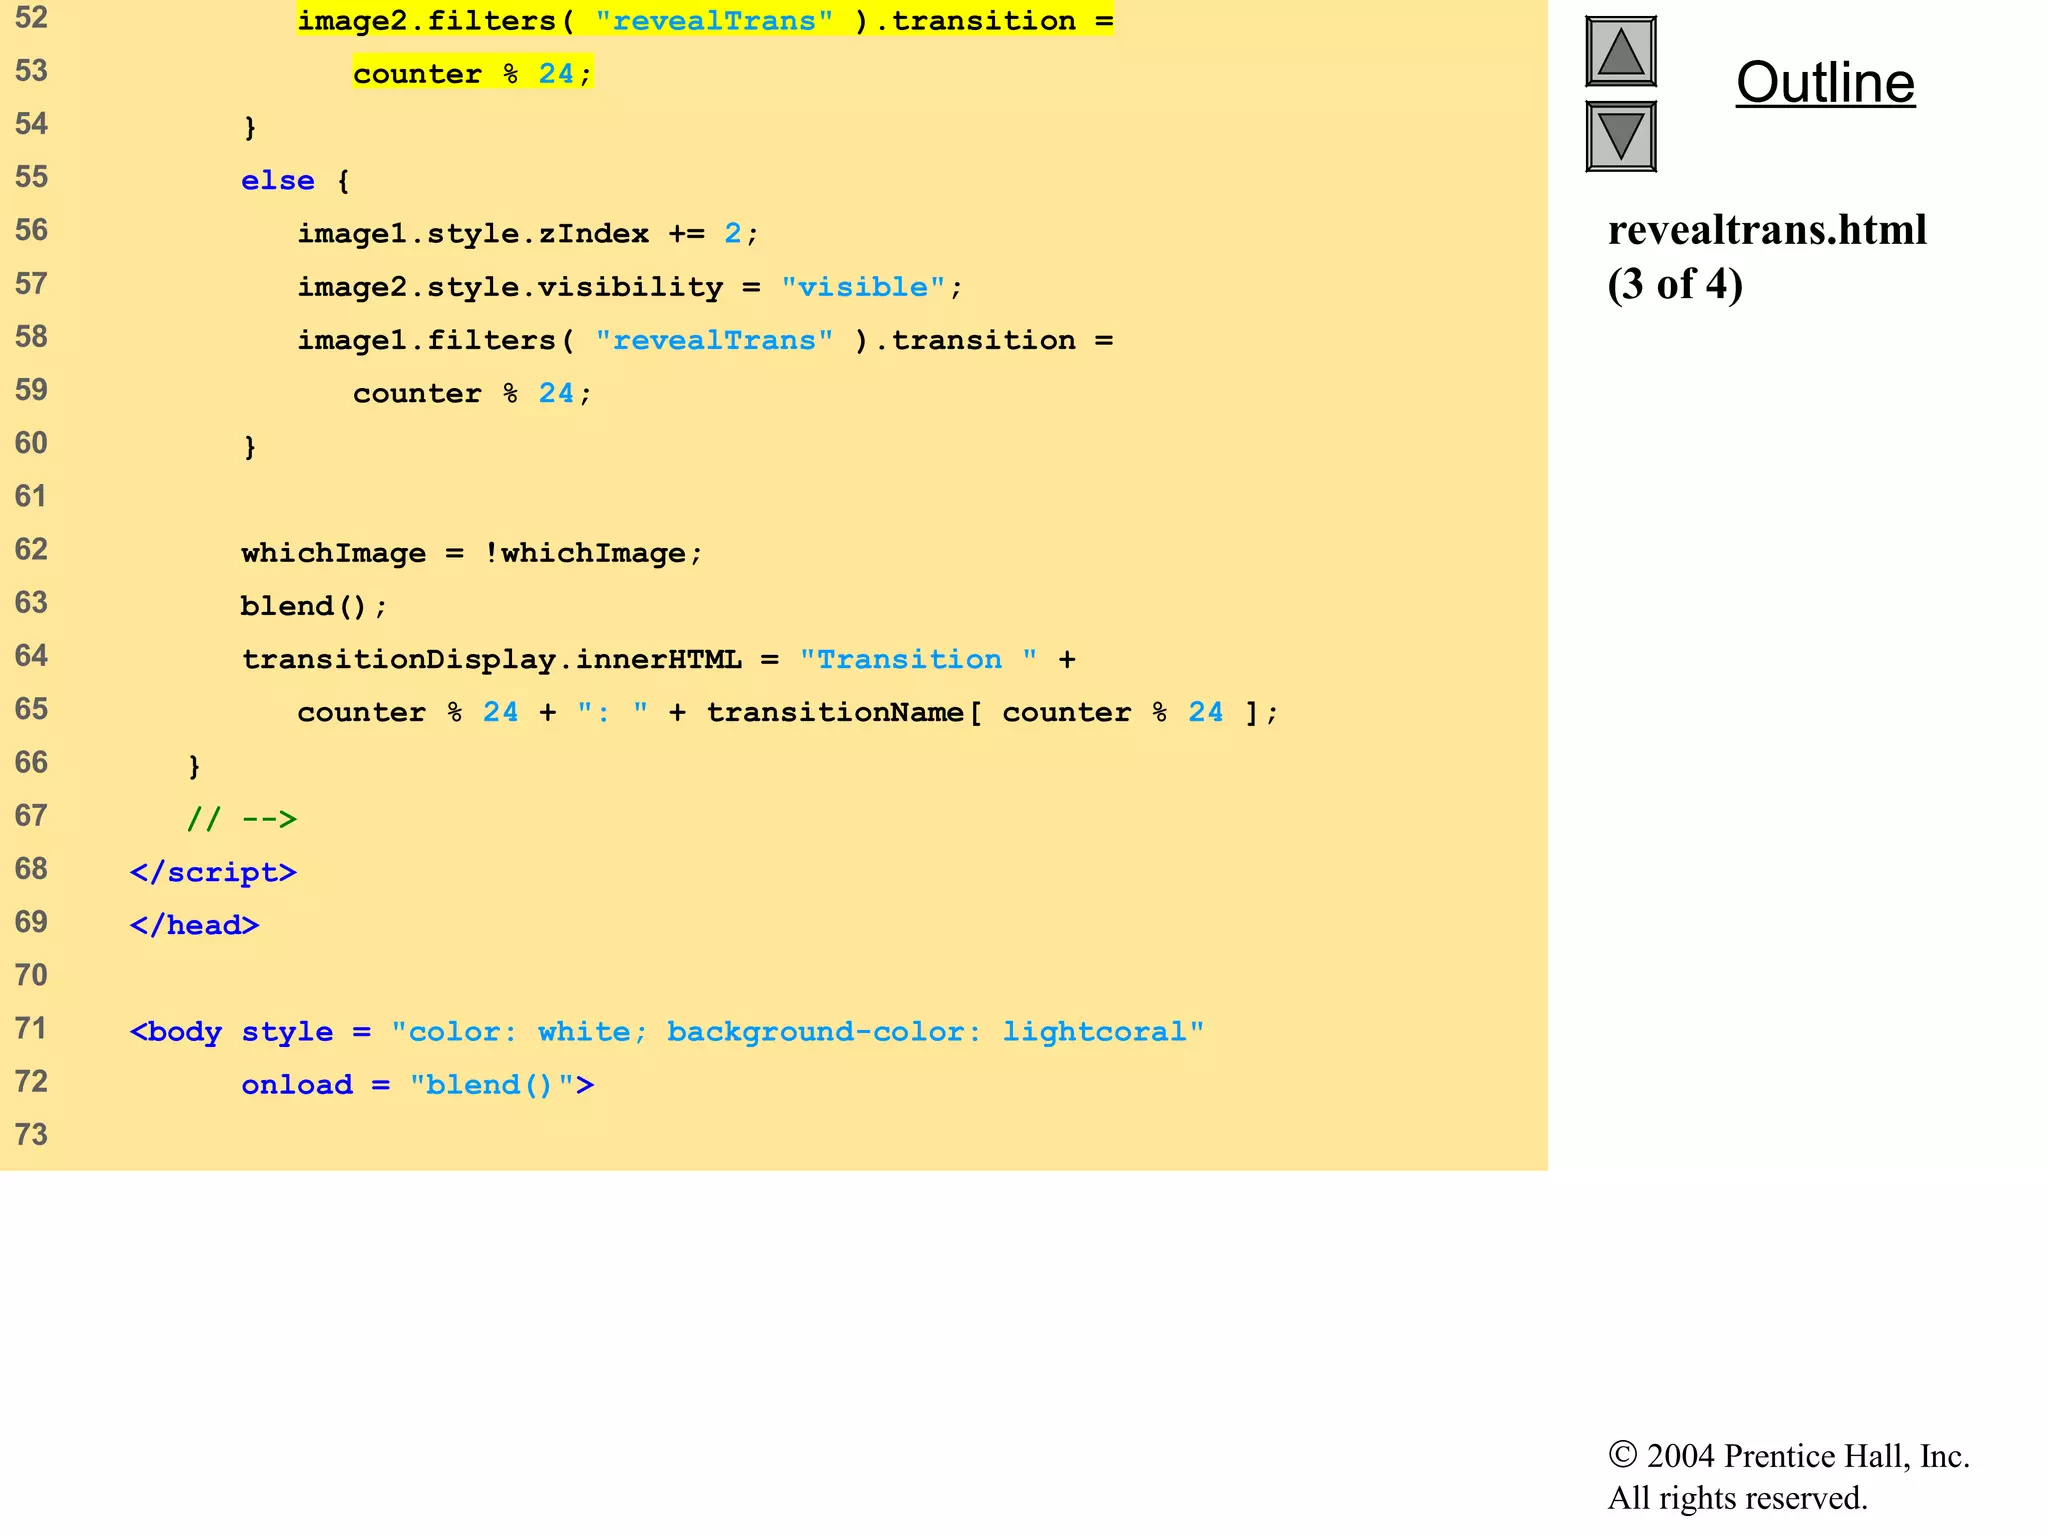Click 'image1.style.zIndex += 2;' line

tap(528, 234)
